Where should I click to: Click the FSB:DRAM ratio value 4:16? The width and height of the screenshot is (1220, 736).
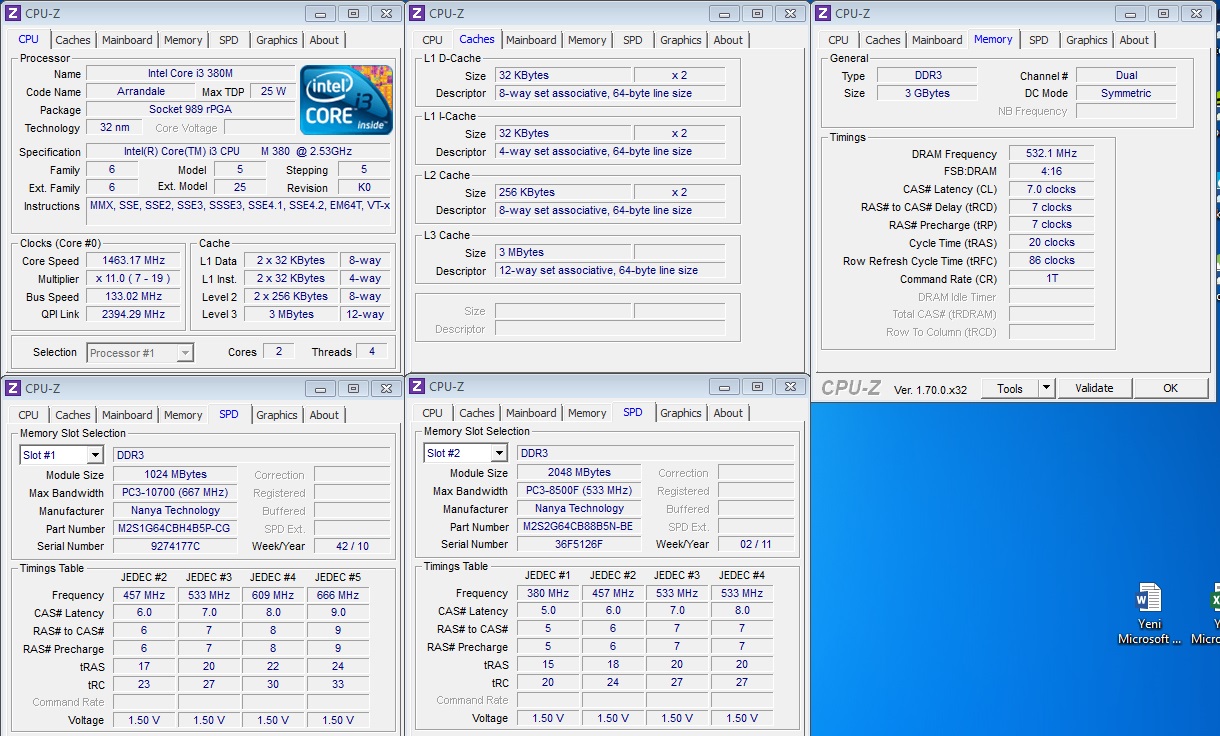click(x=1051, y=171)
